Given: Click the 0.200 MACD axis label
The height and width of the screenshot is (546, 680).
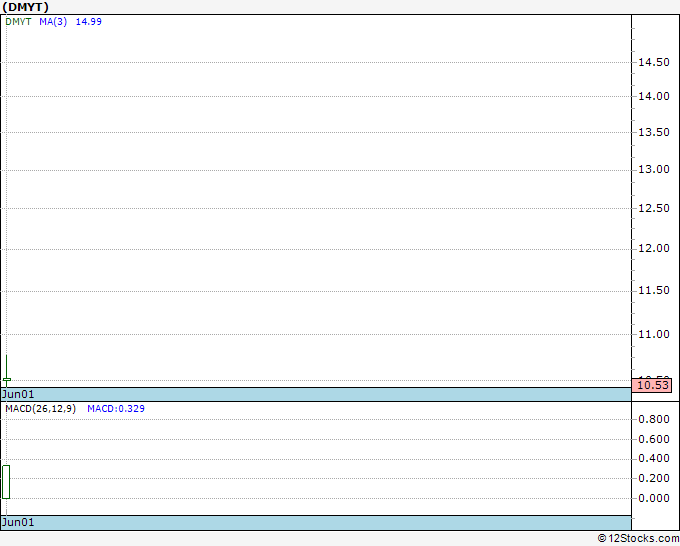Looking at the screenshot, I should point(654,478).
